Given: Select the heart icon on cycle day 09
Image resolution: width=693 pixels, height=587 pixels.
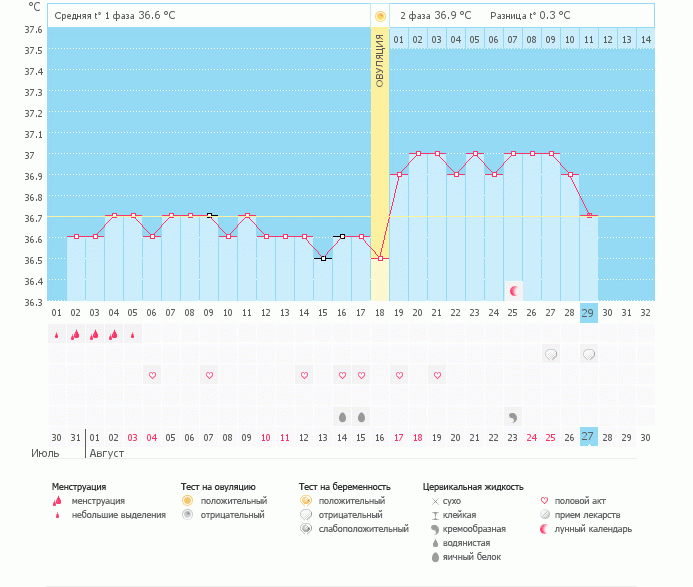Looking at the screenshot, I should pos(209,375).
